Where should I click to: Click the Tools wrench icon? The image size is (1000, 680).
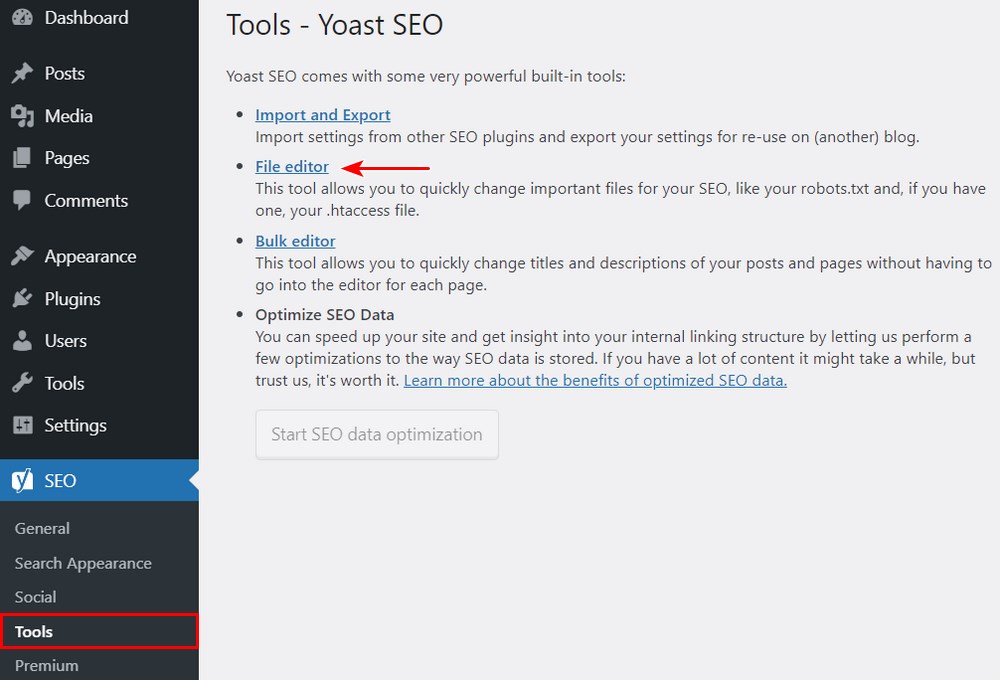[22, 383]
